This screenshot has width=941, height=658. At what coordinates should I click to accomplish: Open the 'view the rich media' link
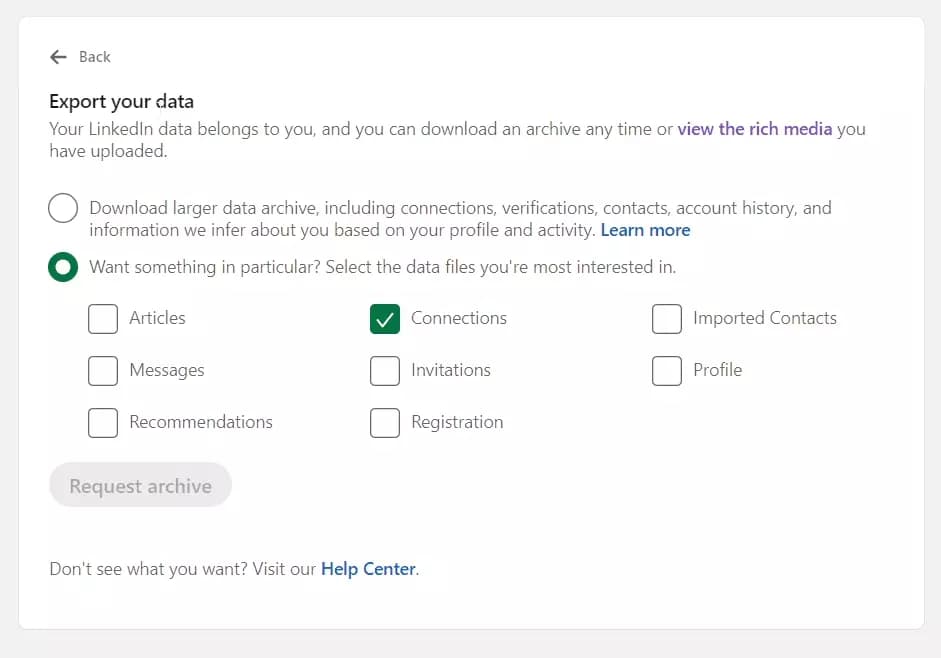point(754,129)
